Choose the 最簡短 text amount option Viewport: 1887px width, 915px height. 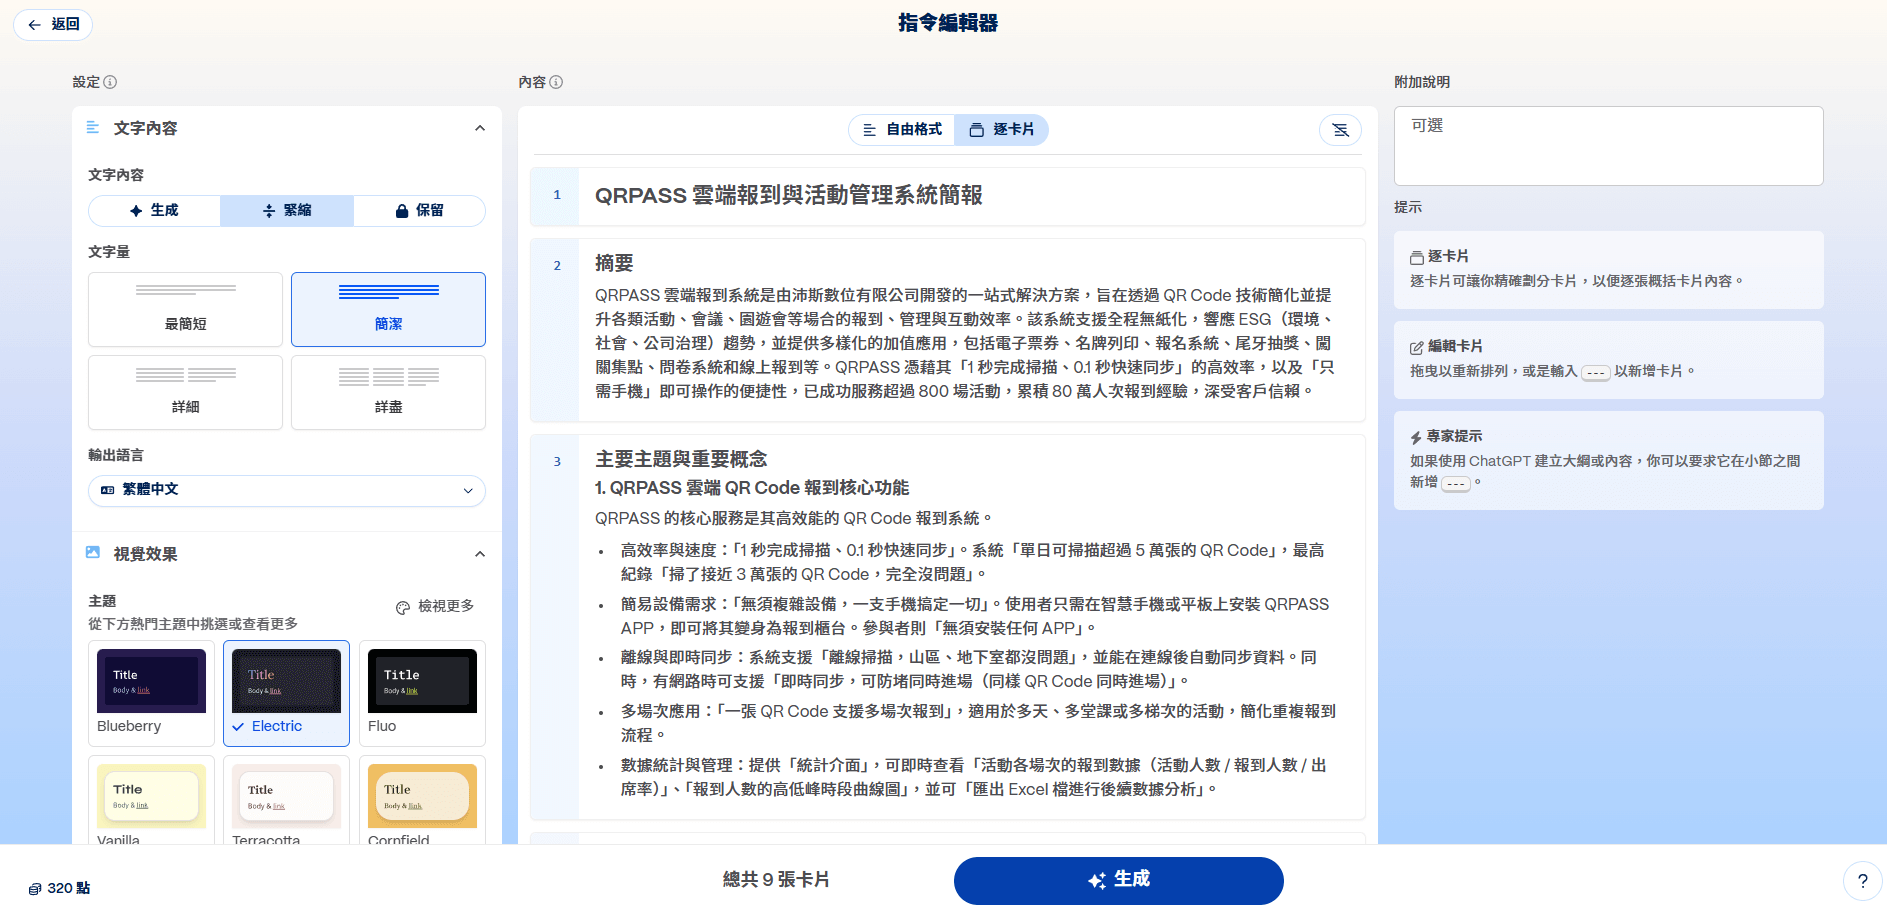tap(185, 310)
